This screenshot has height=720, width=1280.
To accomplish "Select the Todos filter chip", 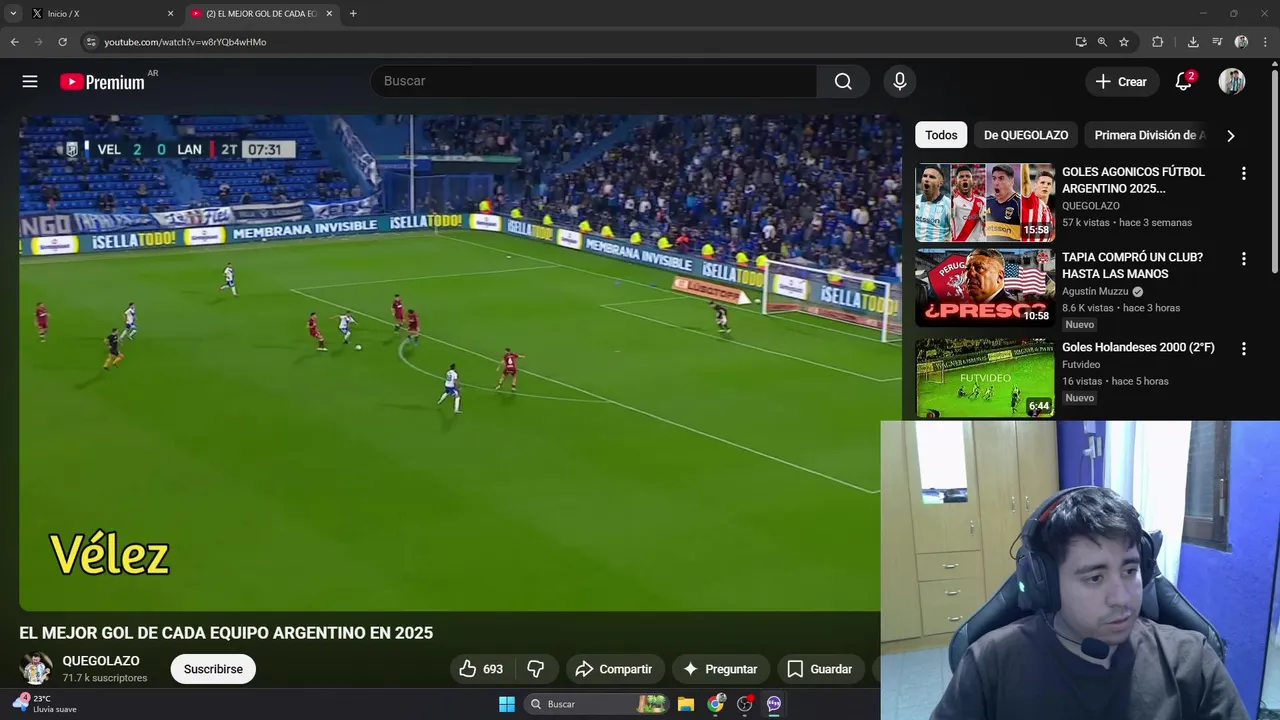I will (x=941, y=135).
